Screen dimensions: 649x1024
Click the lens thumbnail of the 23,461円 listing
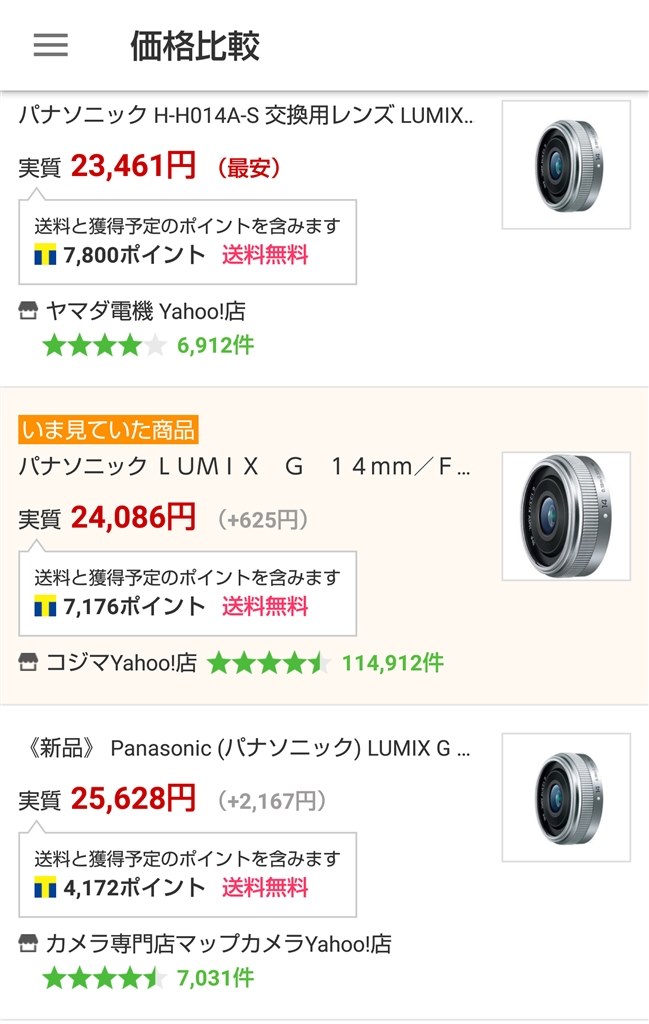click(x=566, y=165)
